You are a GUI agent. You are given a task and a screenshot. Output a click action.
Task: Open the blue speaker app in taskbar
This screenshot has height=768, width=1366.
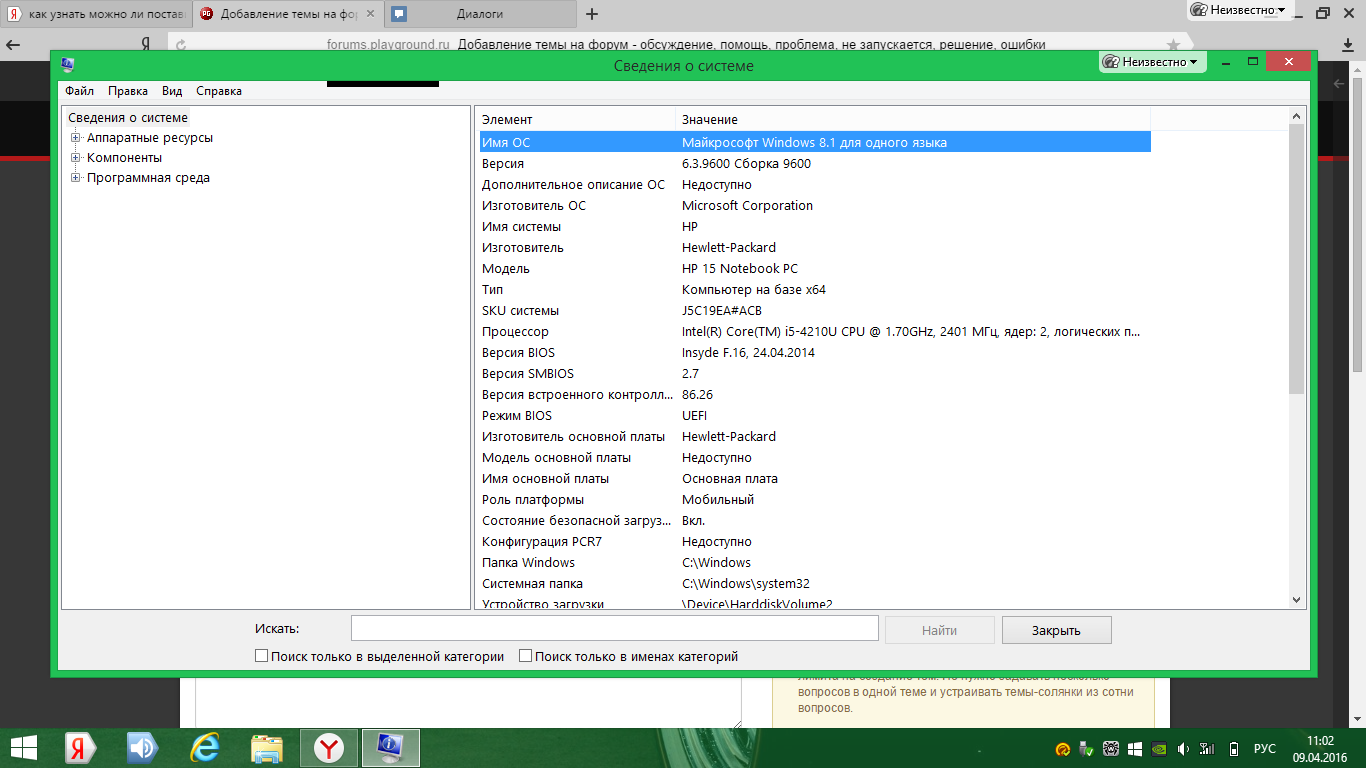point(142,748)
